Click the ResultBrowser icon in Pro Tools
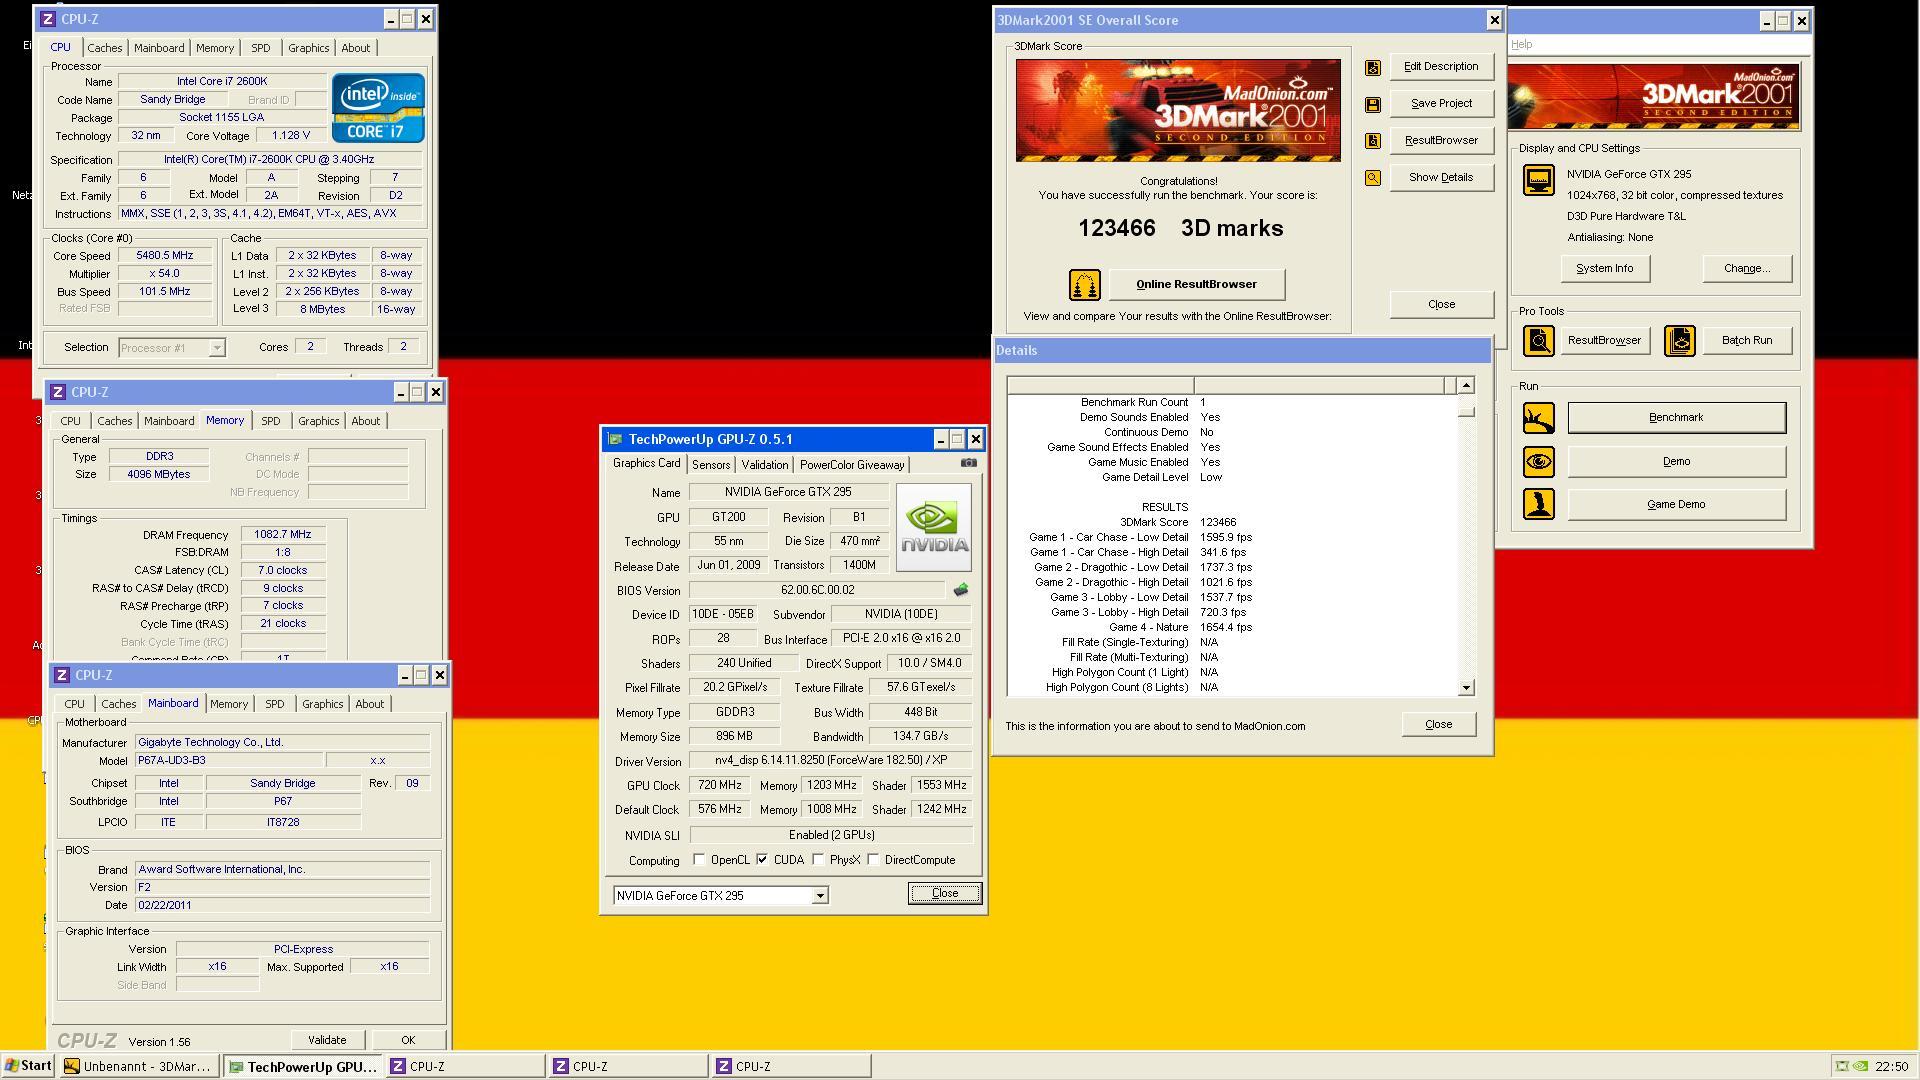 (1538, 341)
